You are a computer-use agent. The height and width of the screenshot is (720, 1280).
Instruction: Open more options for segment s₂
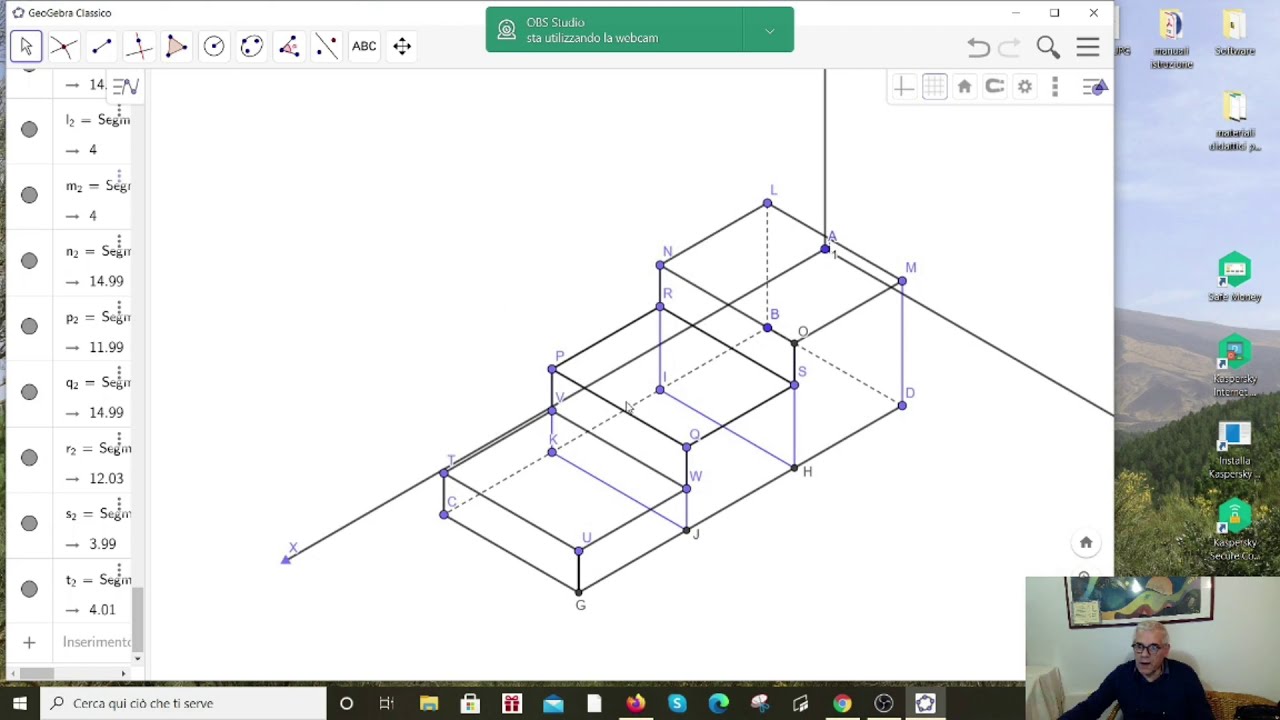119,507
